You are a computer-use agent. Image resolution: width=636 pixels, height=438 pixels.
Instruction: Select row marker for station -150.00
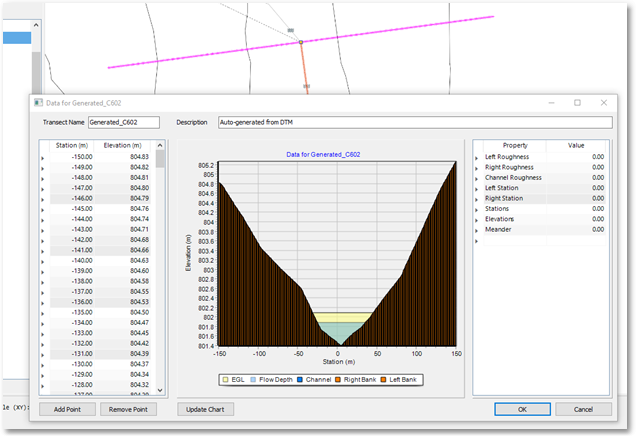point(43,158)
